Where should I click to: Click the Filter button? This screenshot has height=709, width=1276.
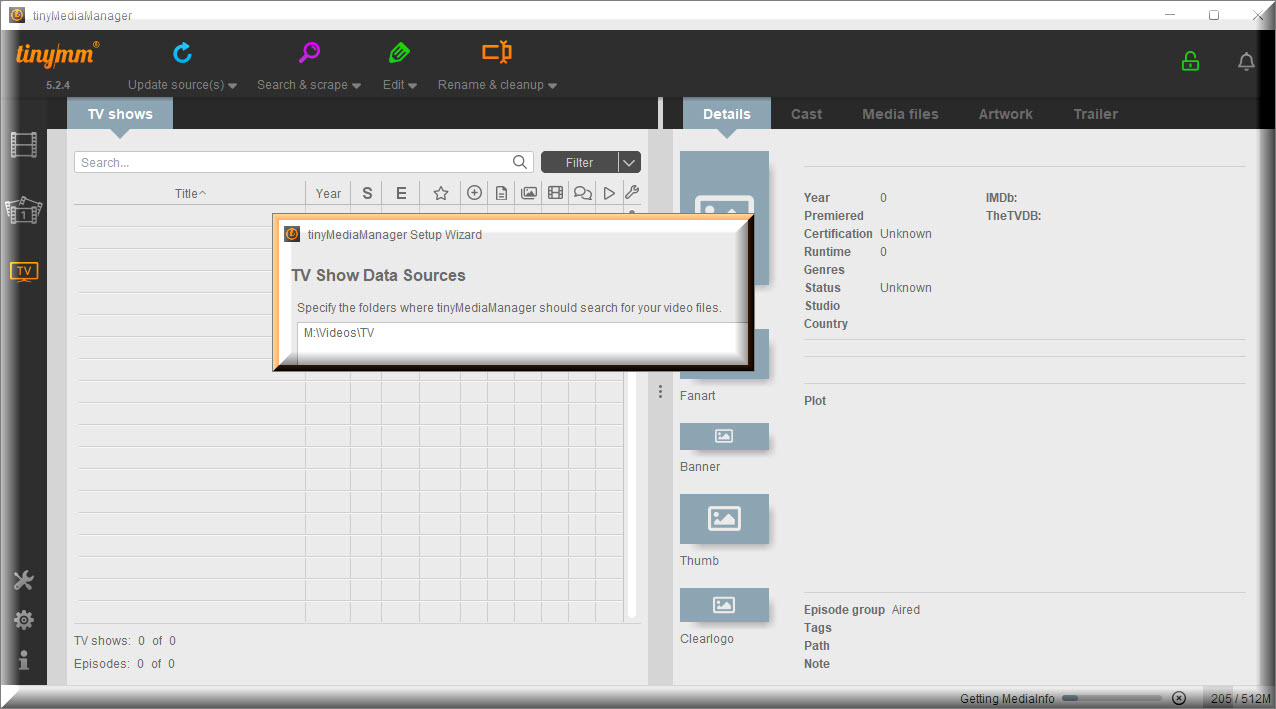(579, 162)
